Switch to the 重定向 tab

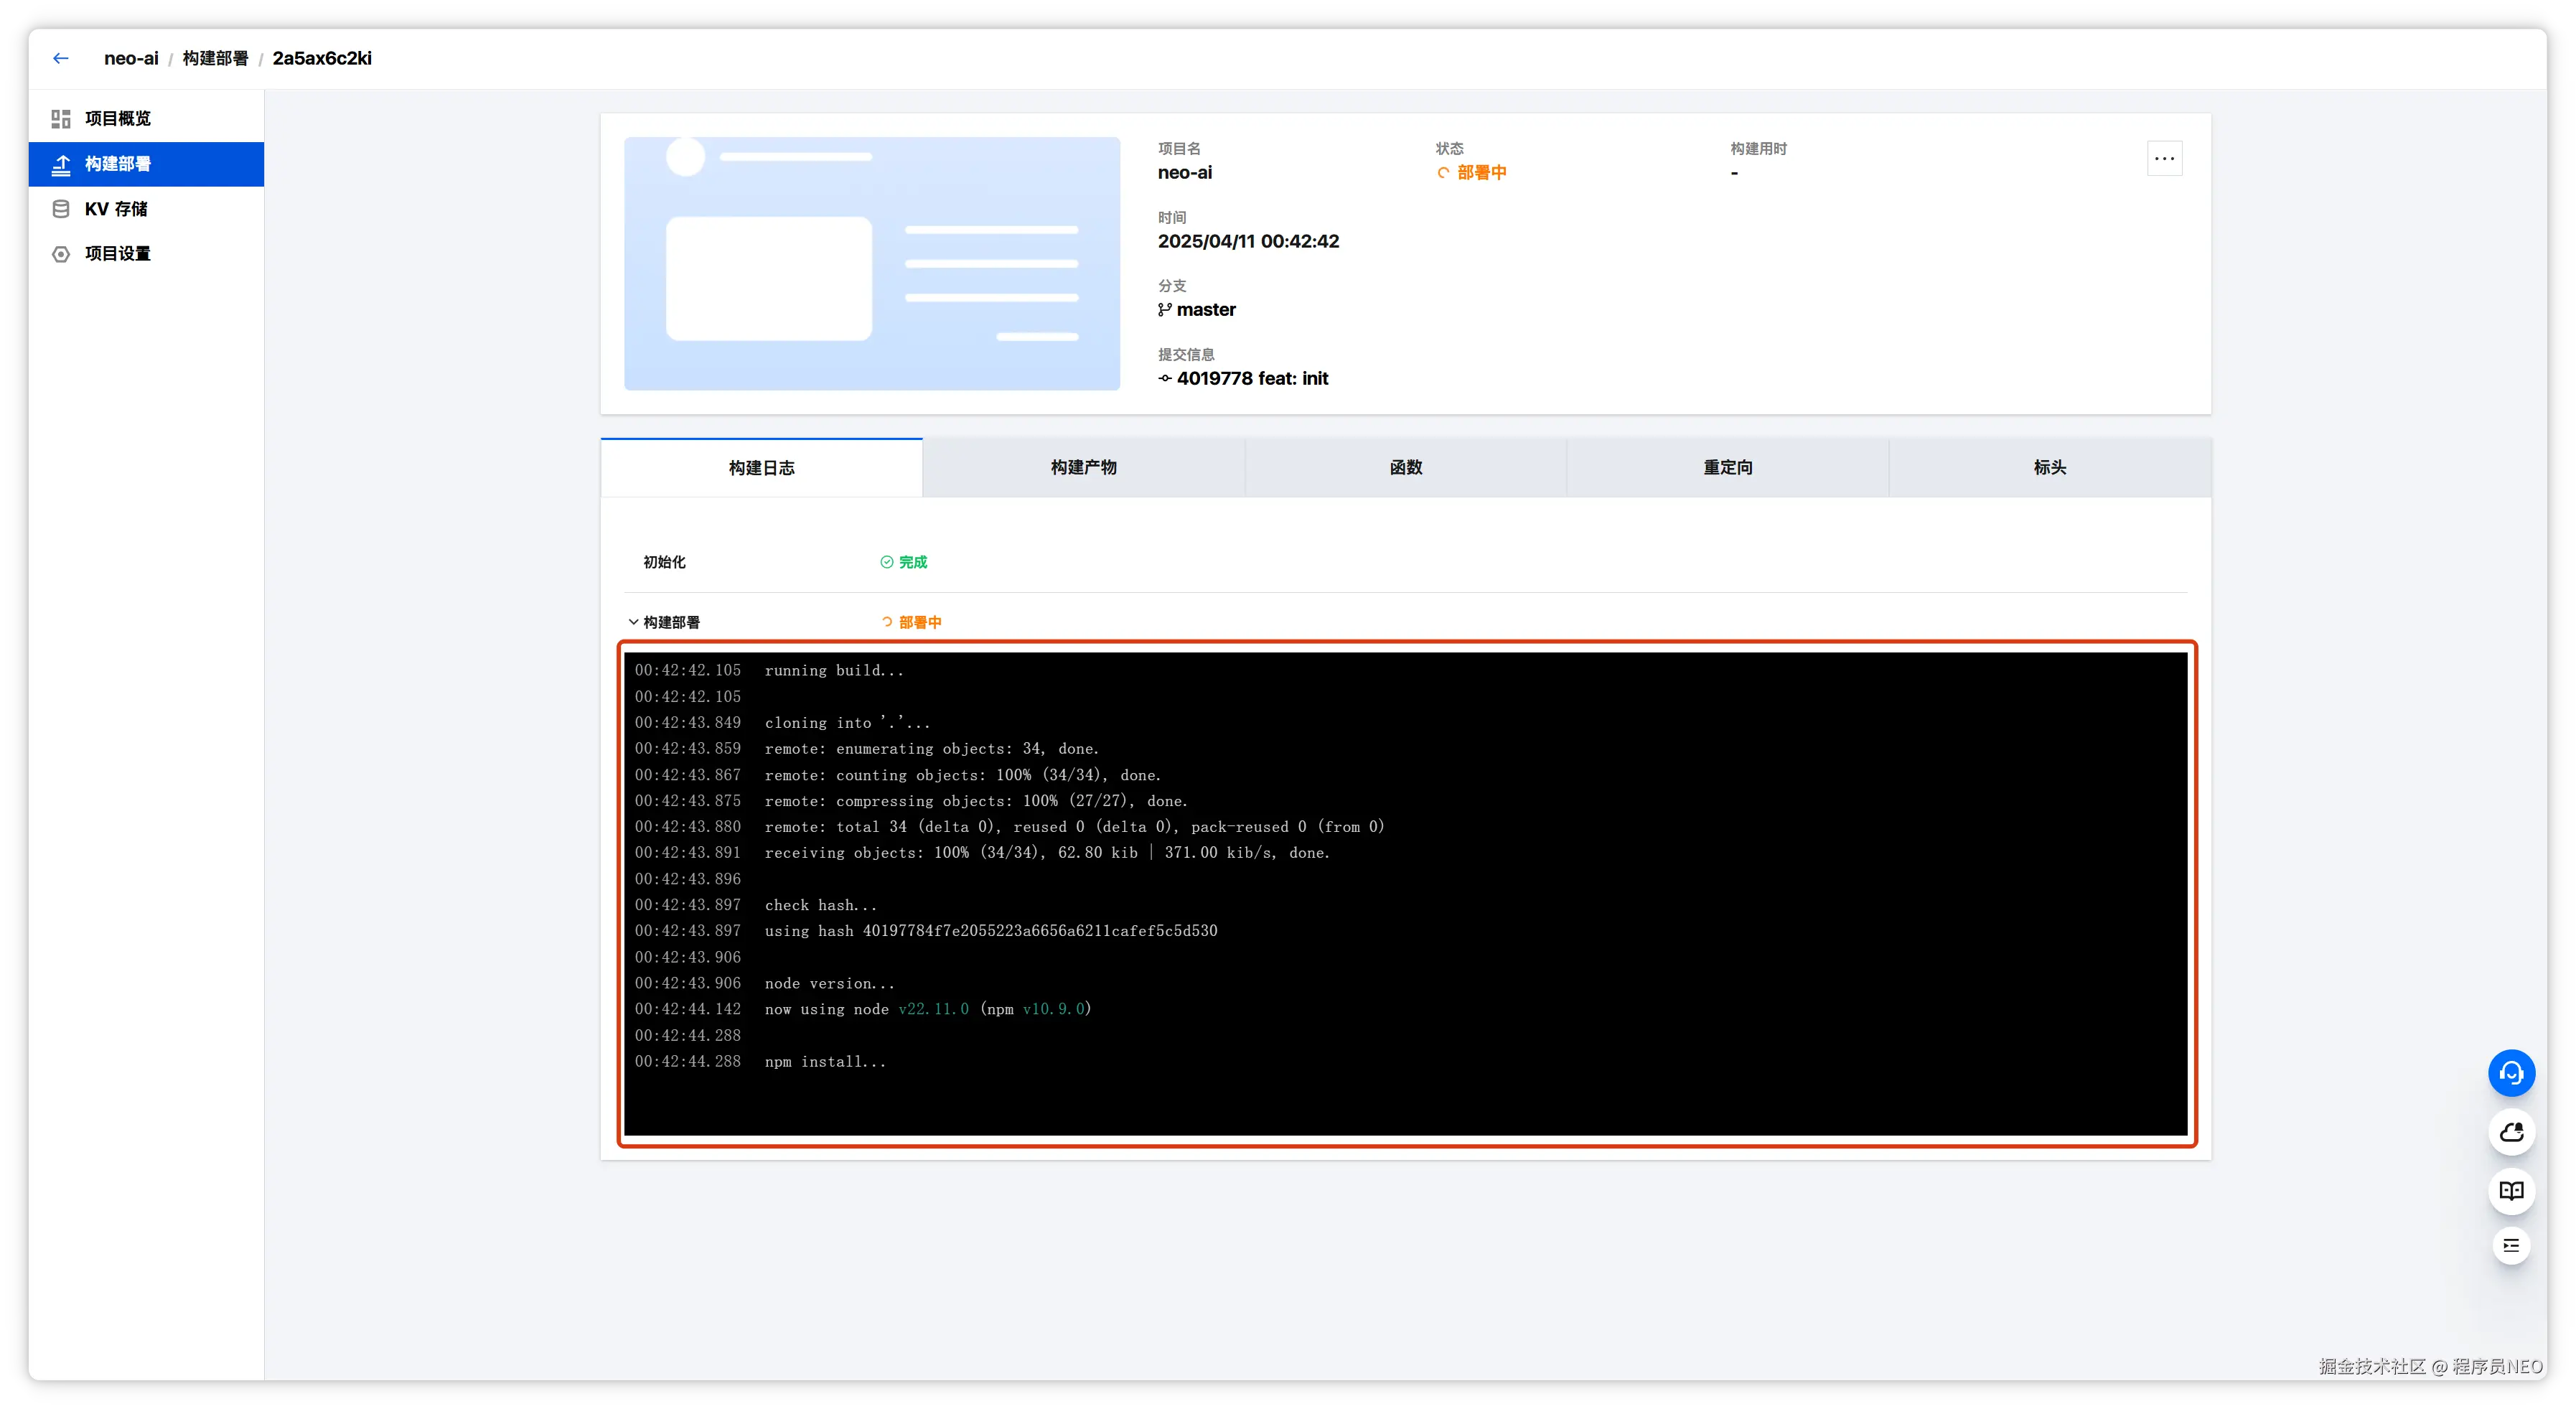coord(1727,467)
